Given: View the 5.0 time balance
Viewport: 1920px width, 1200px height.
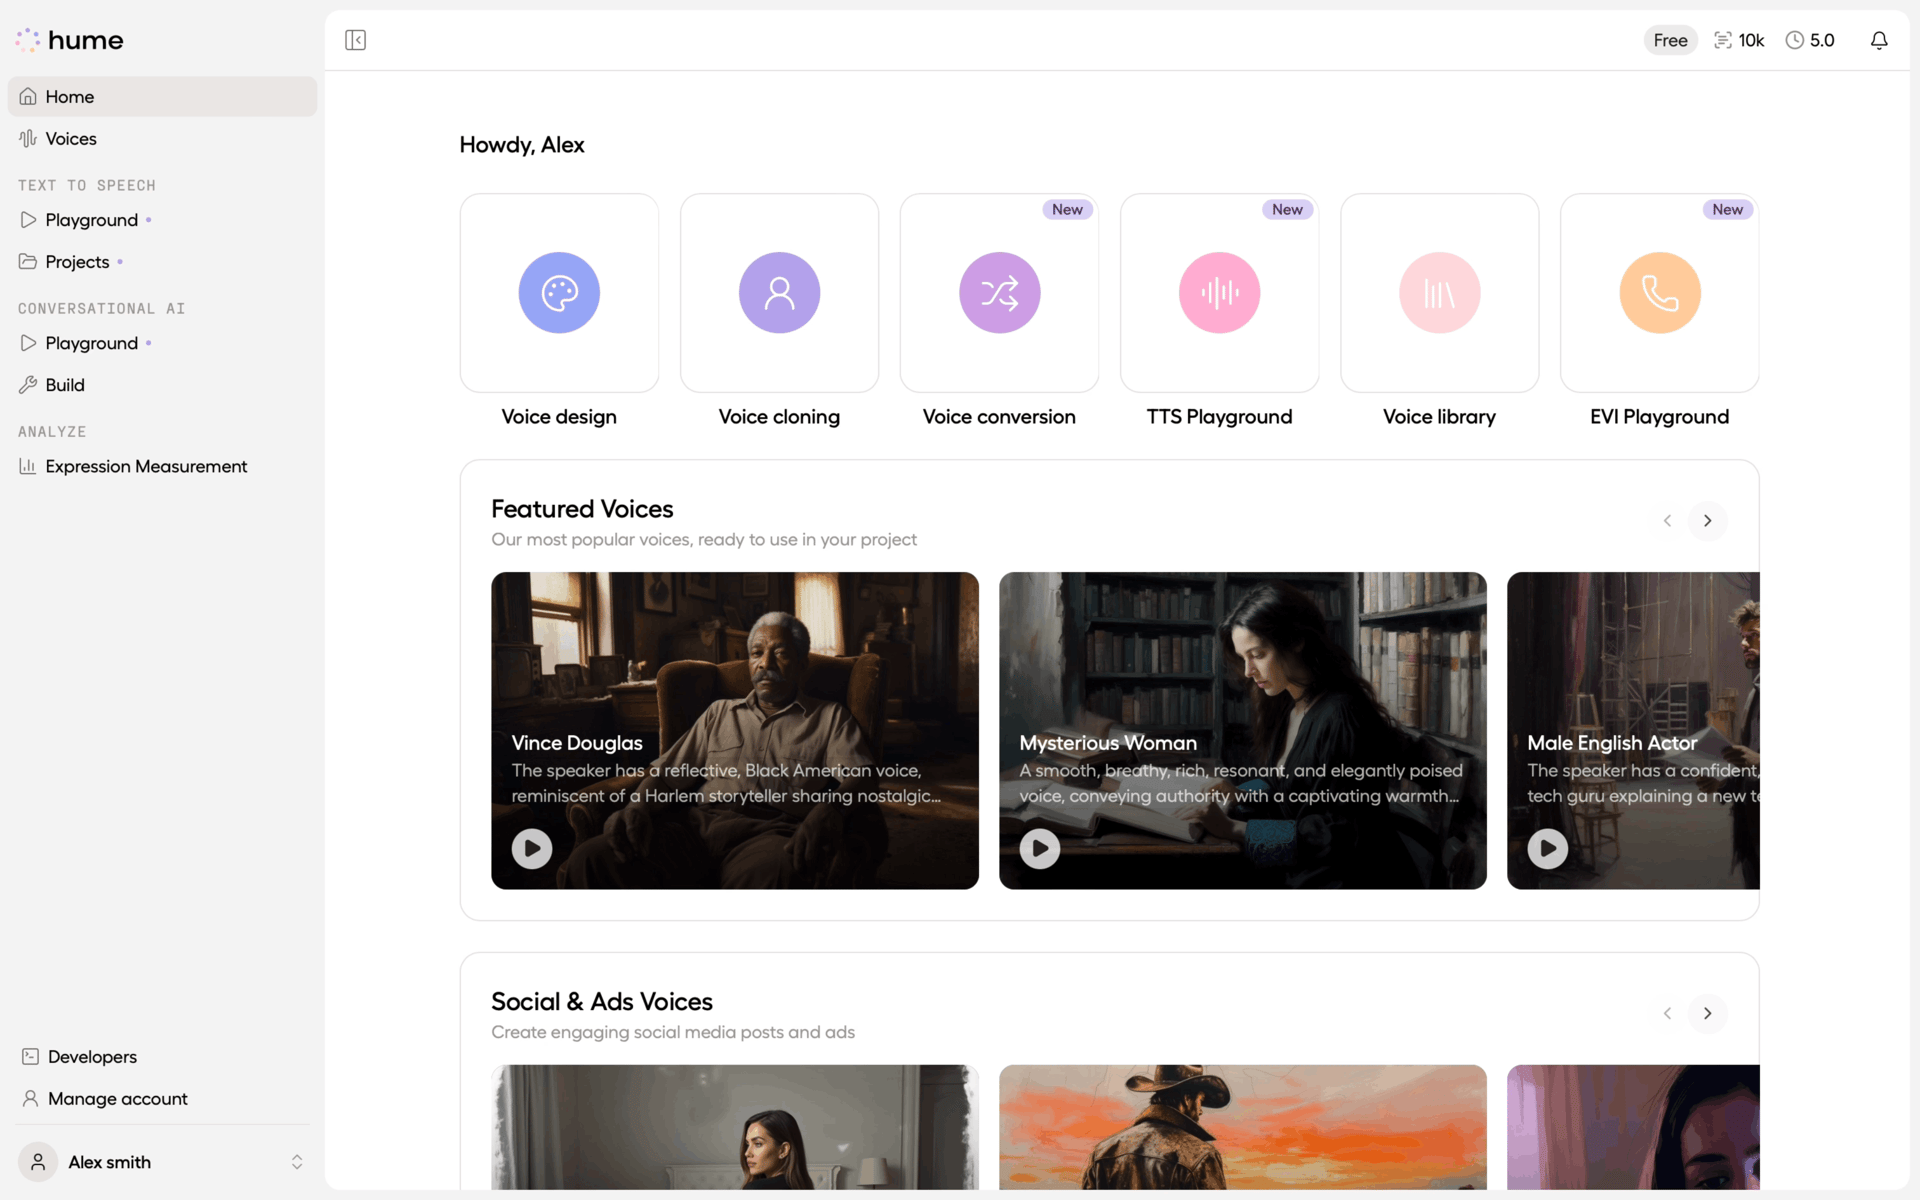Looking at the screenshot, I should (x=1810, y=40).
